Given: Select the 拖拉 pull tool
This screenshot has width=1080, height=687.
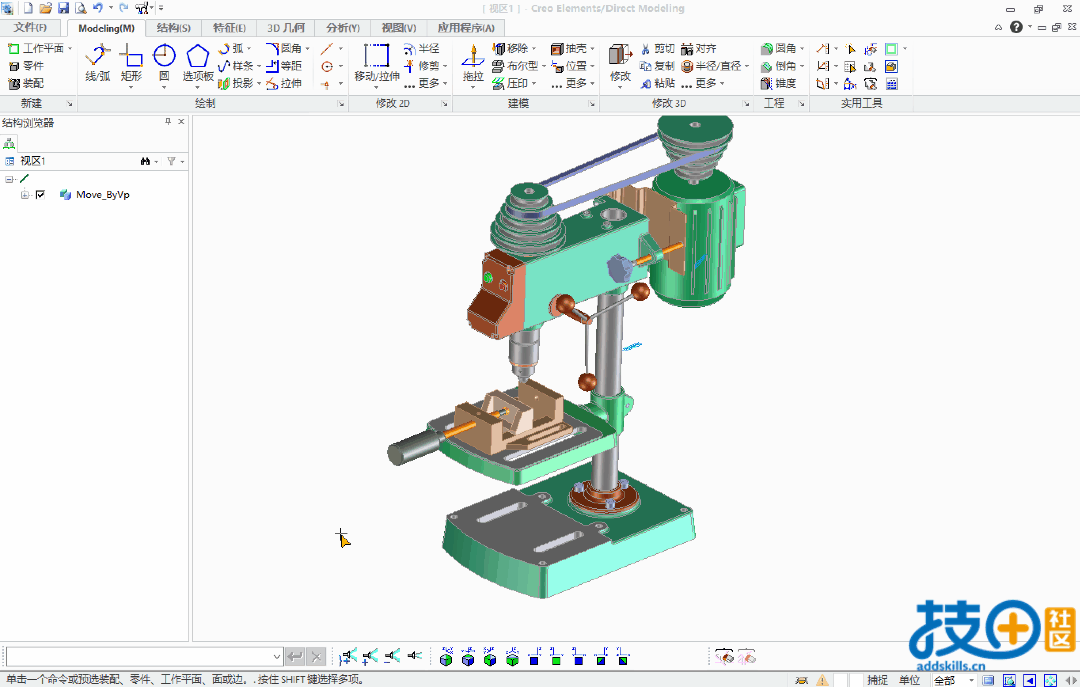Looking at the screenshot, I should click(472, 63).
